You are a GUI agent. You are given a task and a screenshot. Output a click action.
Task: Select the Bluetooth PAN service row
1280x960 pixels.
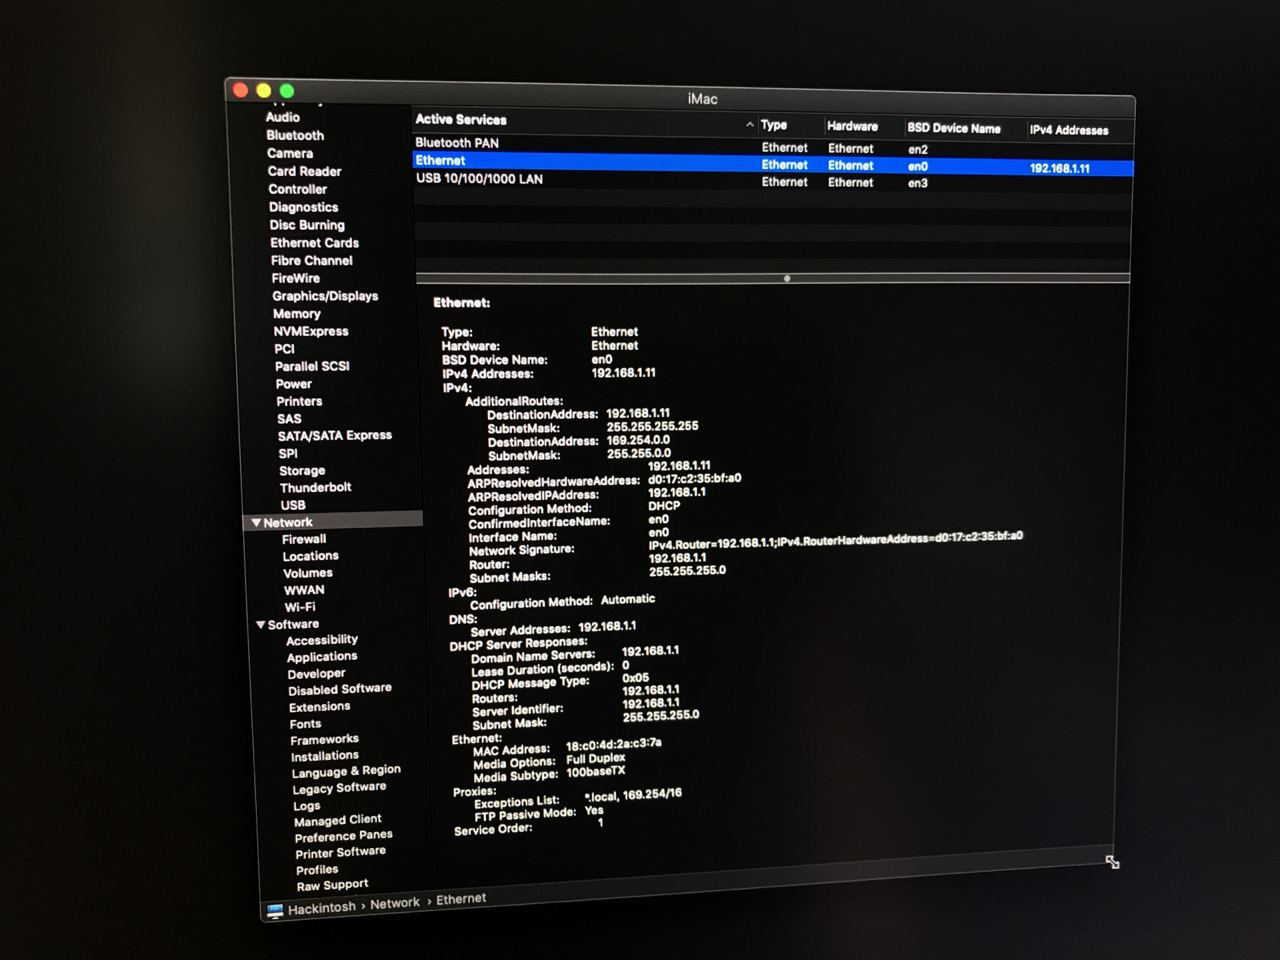[x=773, y=146]
